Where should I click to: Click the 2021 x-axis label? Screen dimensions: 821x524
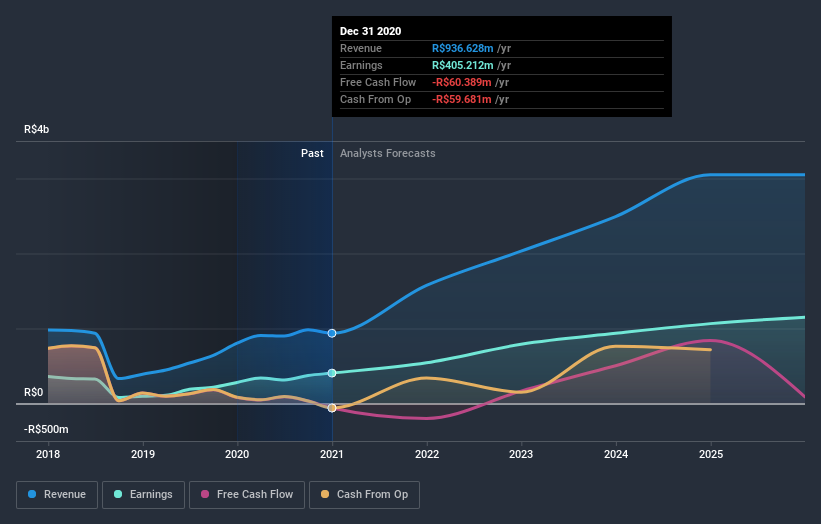332,454
